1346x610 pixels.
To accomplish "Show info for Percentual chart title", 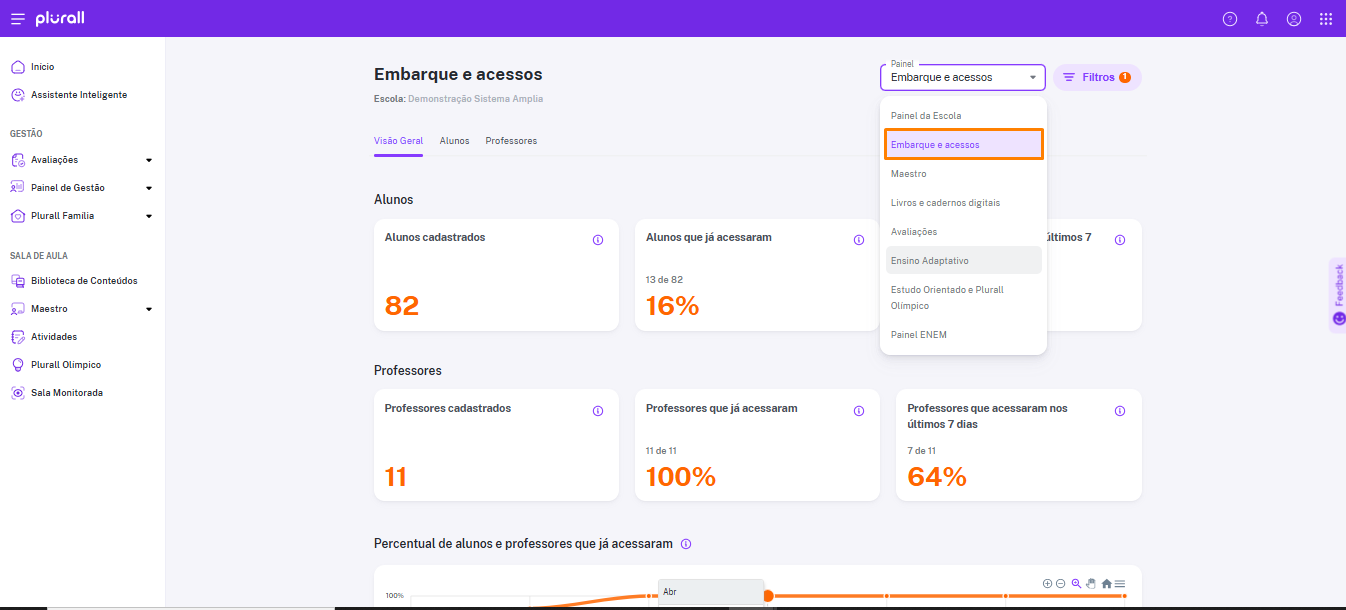I will (x=686, y=544).
